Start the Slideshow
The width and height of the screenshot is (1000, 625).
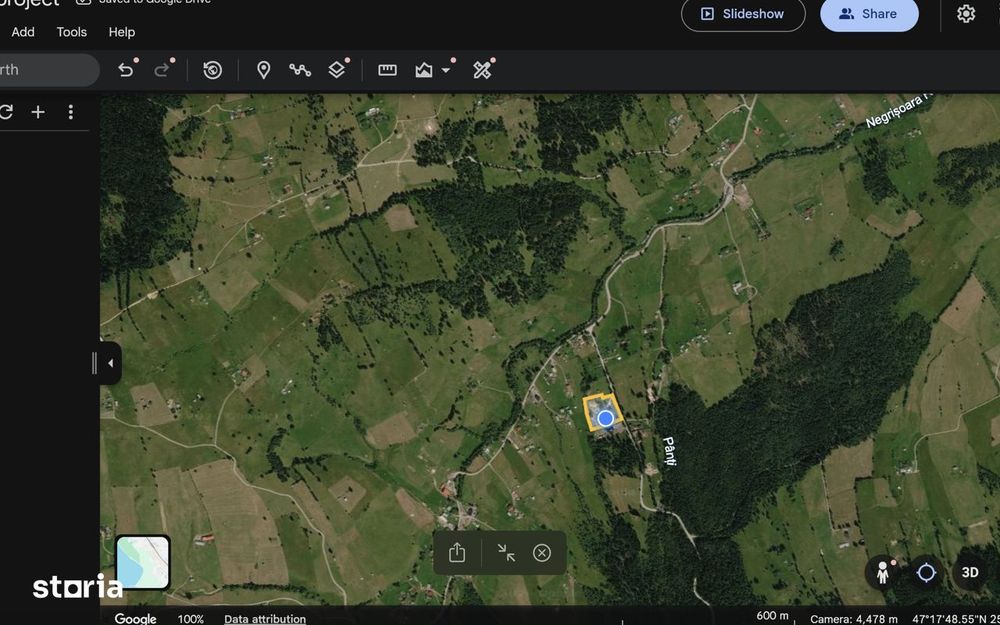[x=743, y=13]
